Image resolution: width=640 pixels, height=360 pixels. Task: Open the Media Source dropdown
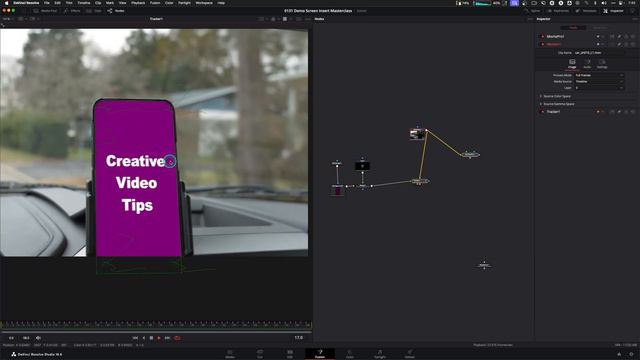599,82
